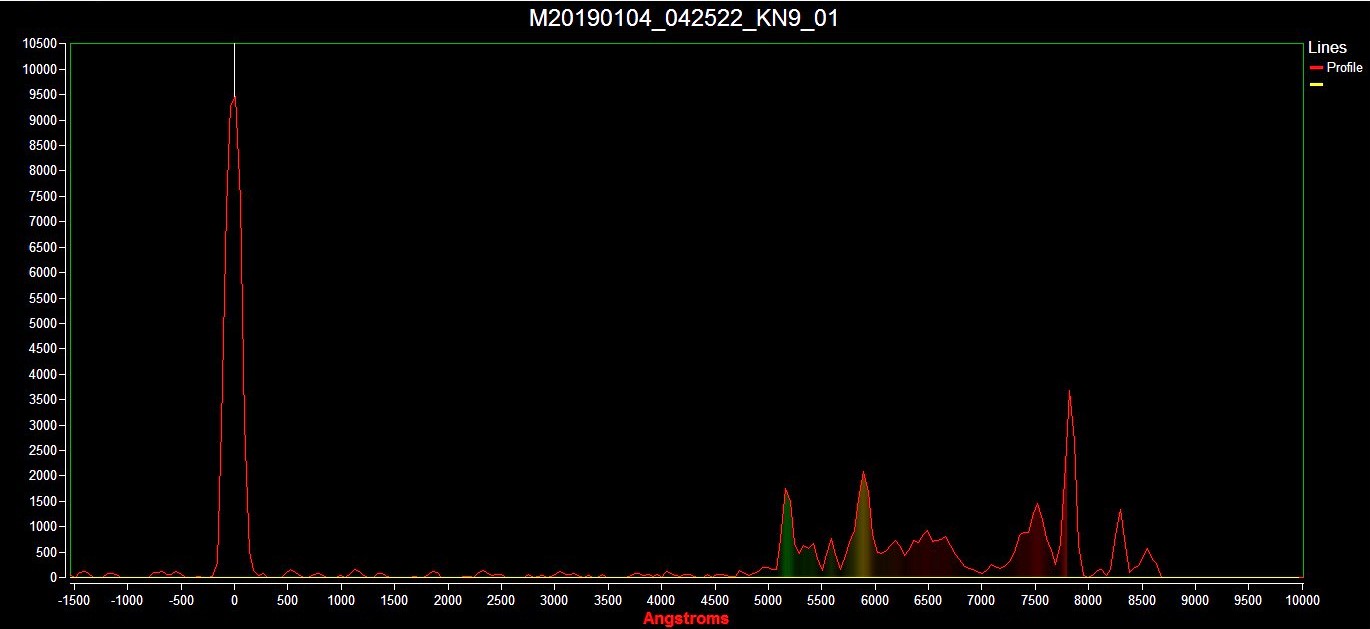Click the yellow unnamed legend color swatch

1316,85
